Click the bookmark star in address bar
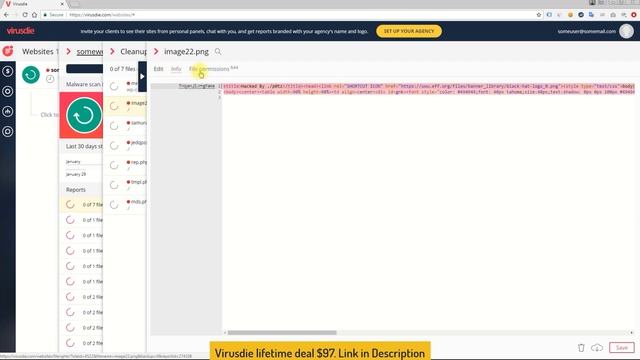 click(539, 15)
